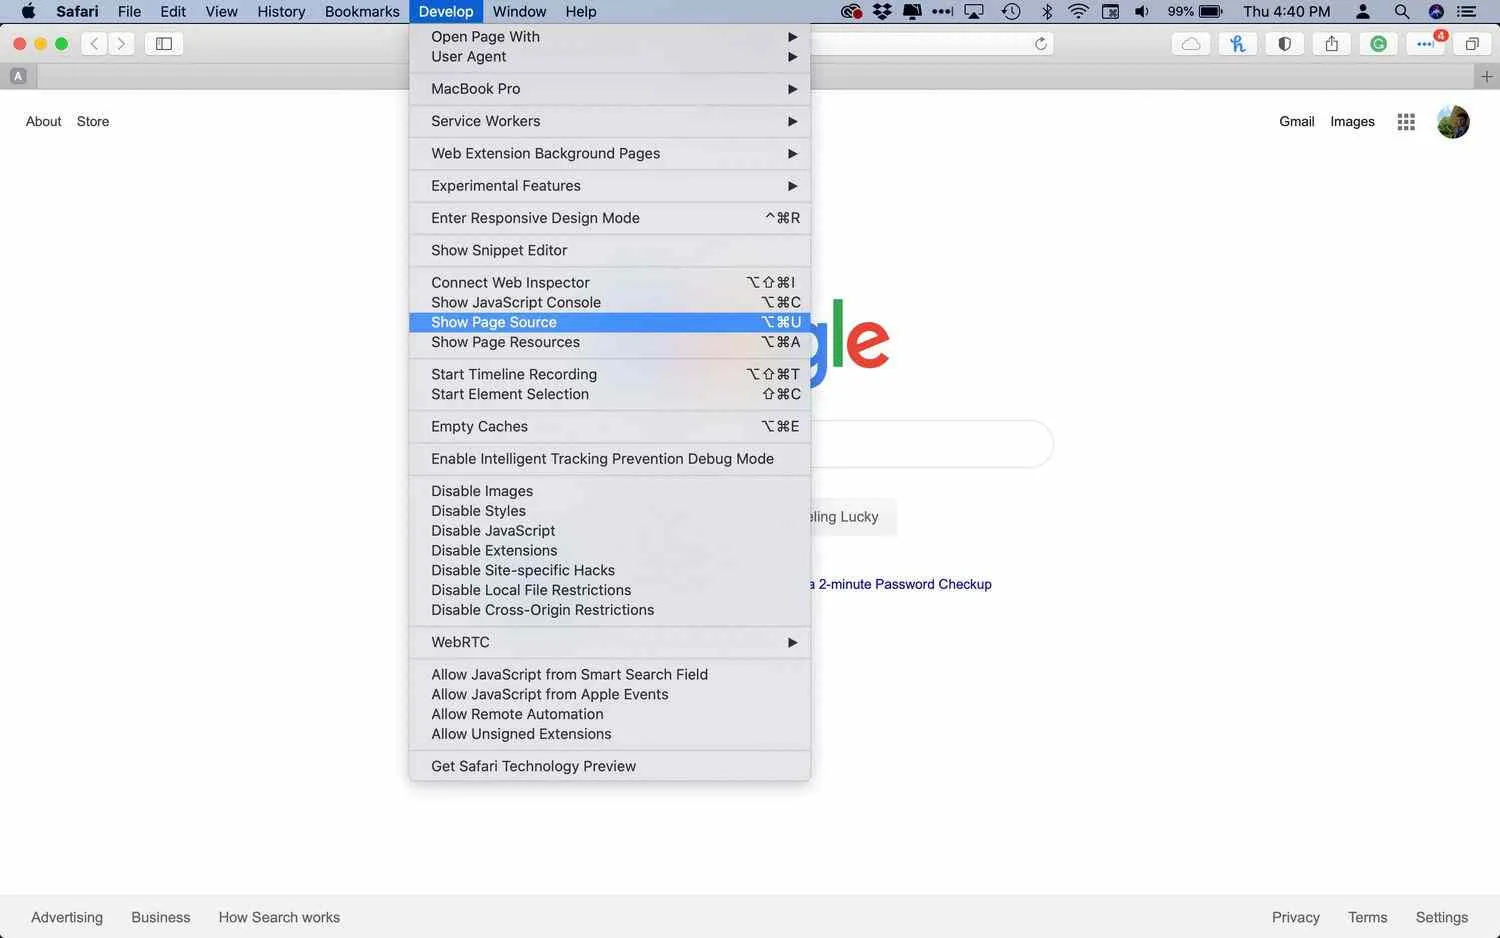Viewport: 1500px width, 938px height.
Task: Open the Store link
Action: tap(93, 122)
